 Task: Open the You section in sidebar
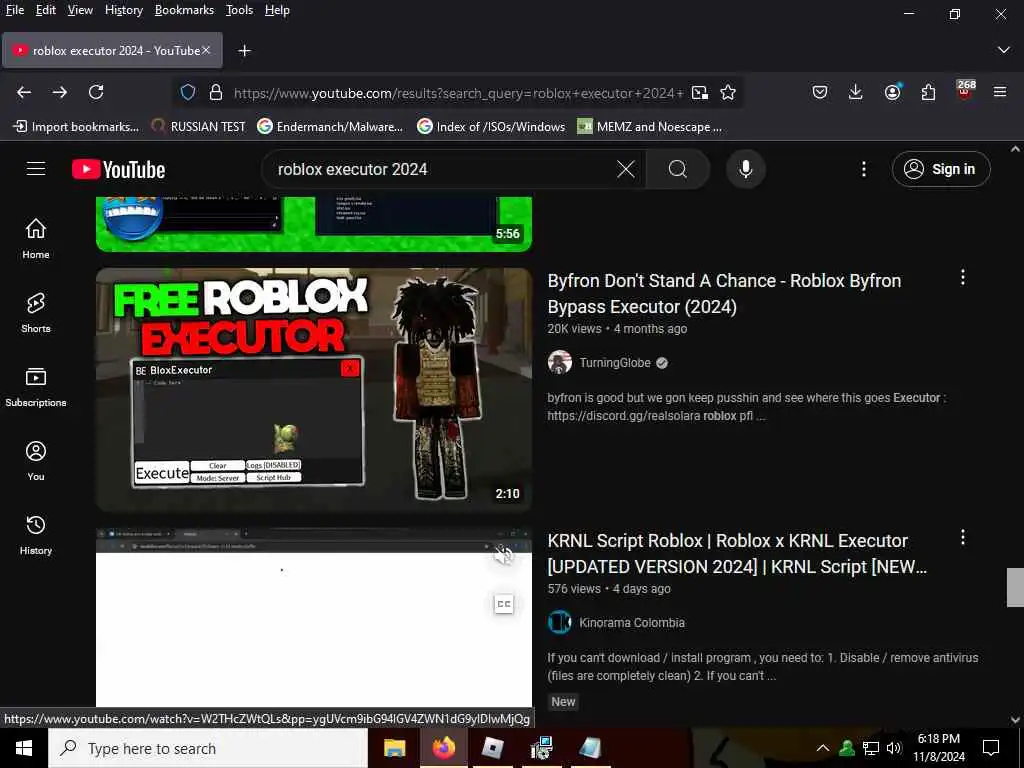[36, 461]
